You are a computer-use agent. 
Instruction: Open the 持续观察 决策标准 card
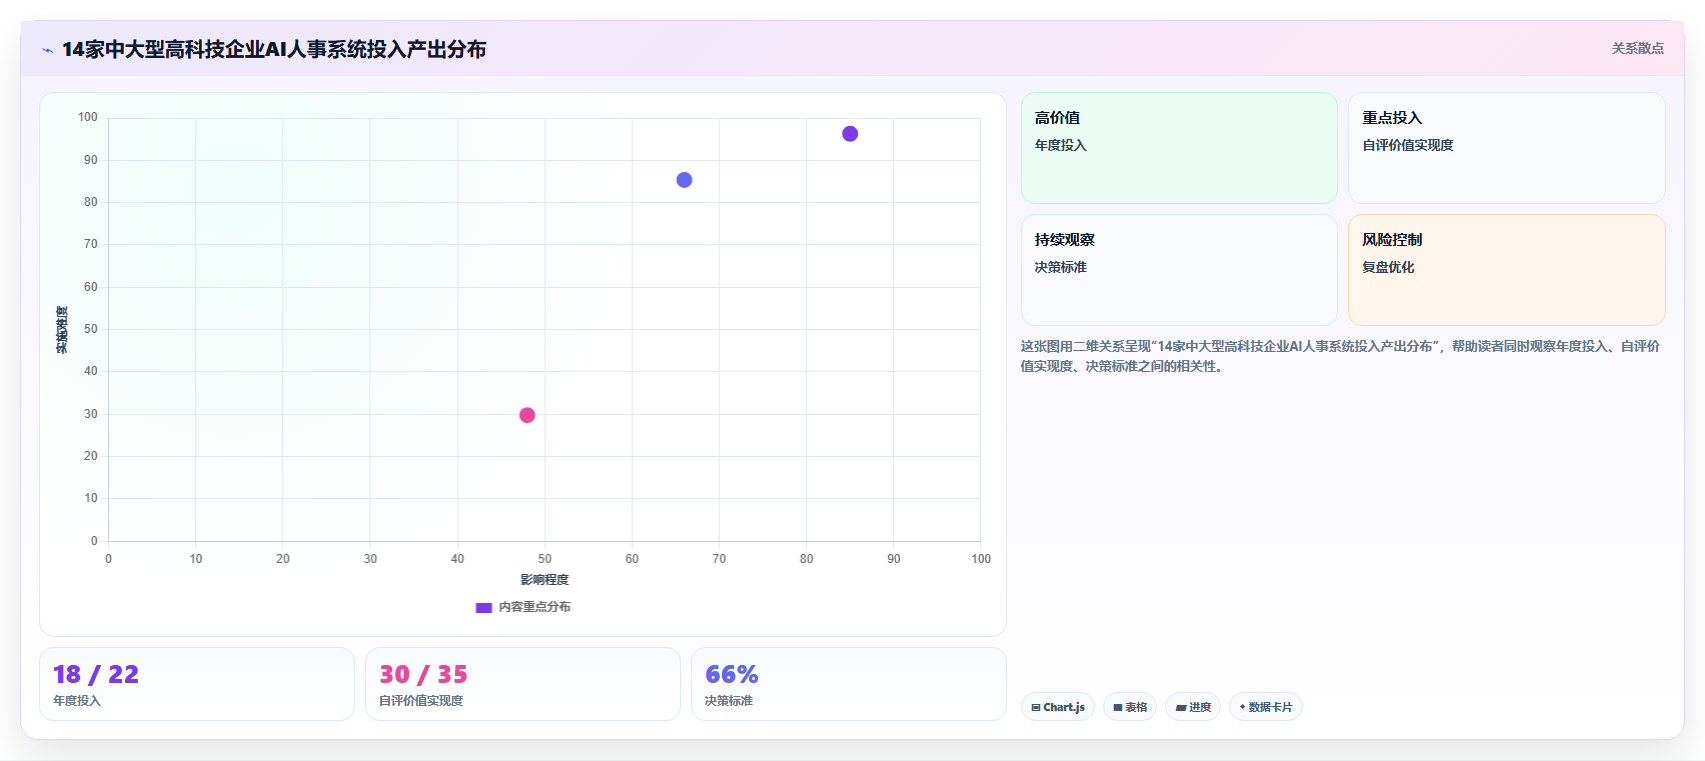(1179, 270)
